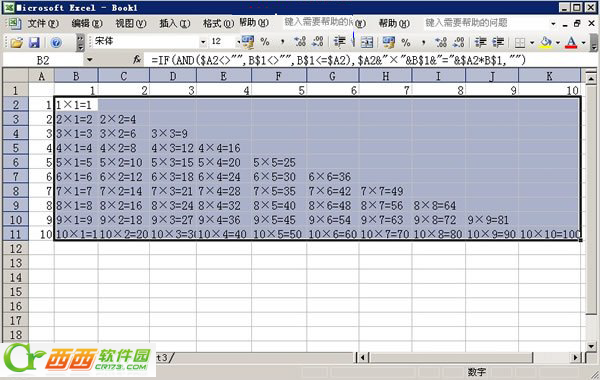The image size is (600, 380).
Task: Click the horizontal scrollbar left arrow
Action: 363,357
